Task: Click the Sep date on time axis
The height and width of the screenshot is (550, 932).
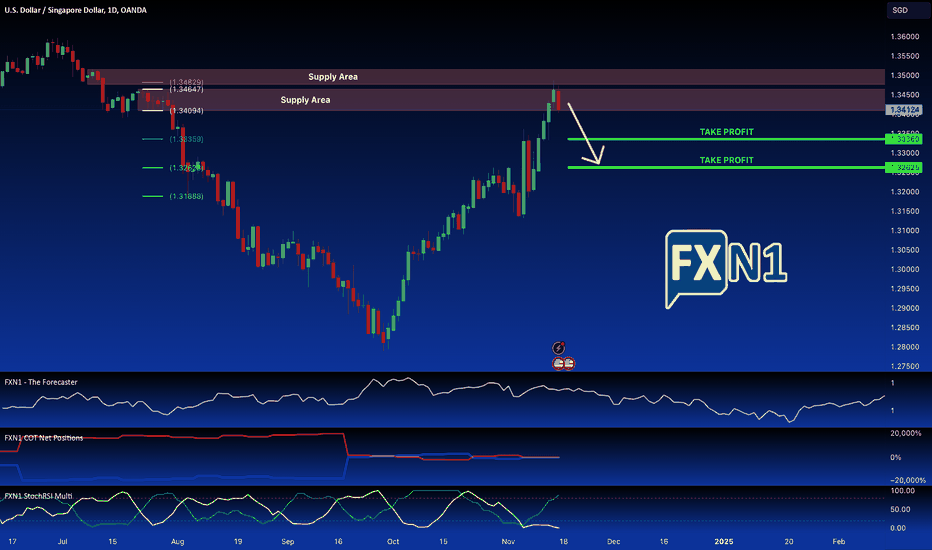Action: click(288, 542)
